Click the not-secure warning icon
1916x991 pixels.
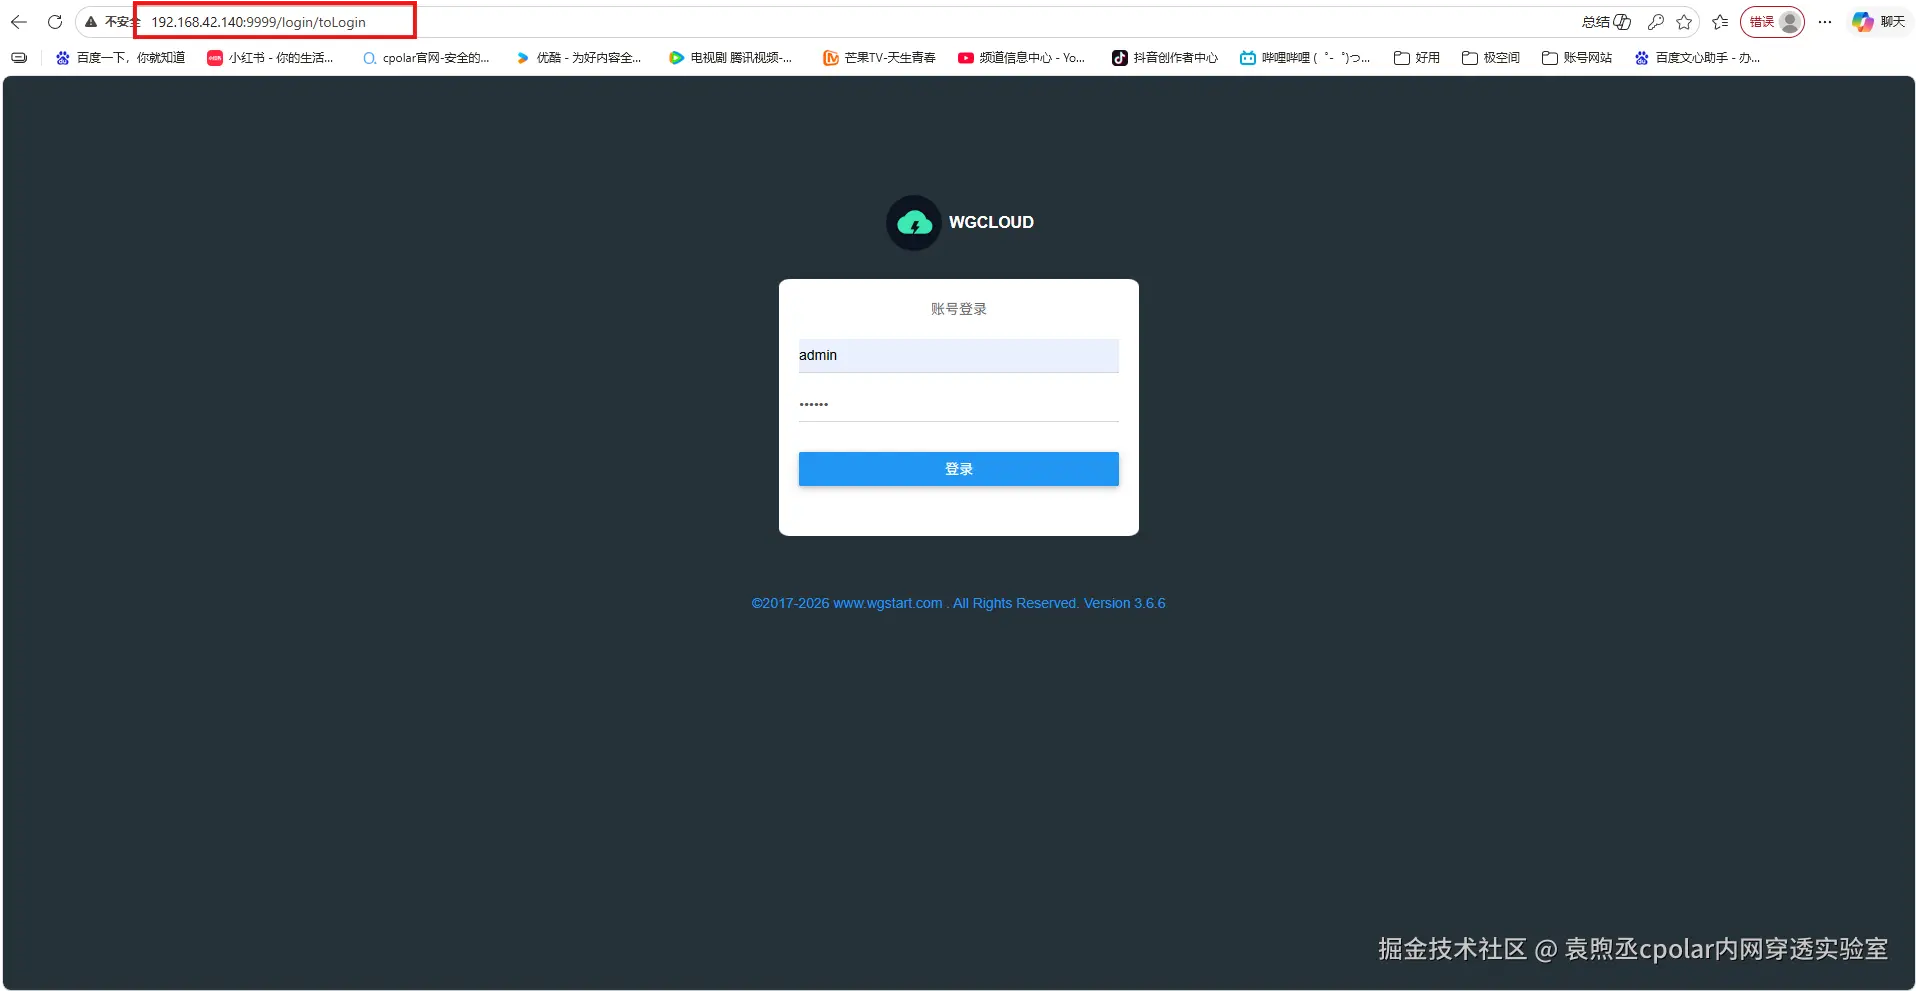91,22
